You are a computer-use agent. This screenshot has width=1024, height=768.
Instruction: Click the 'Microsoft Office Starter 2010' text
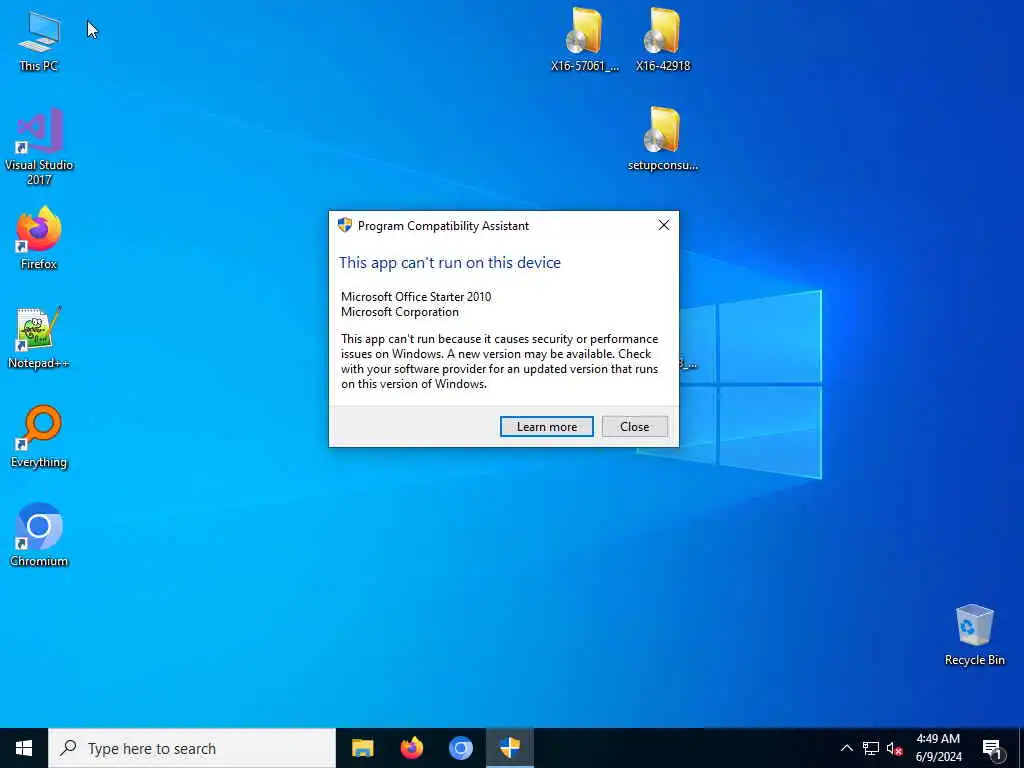(x=416, y=296)
